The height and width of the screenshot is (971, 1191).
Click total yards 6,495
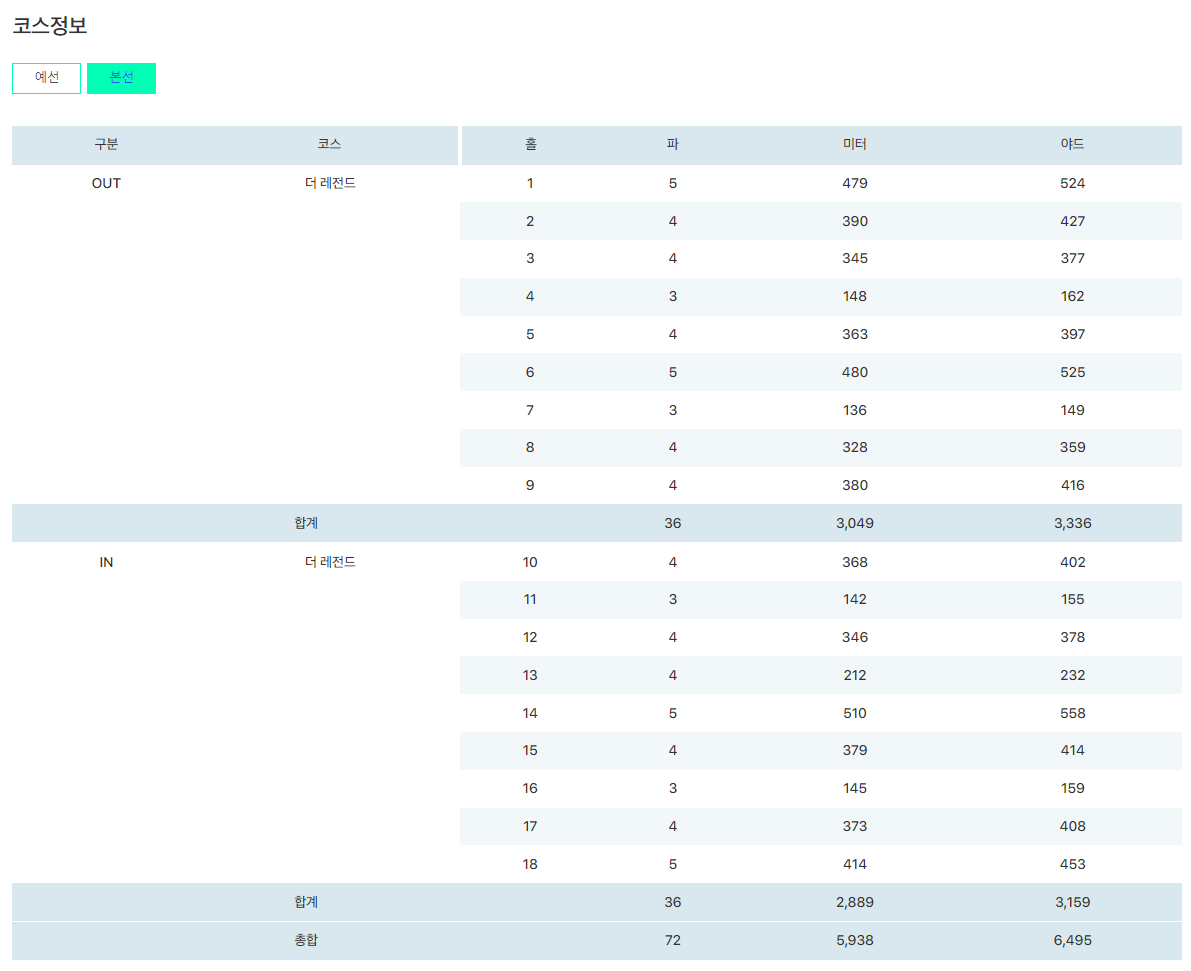pyautogui.click(x=1073, y=941)
